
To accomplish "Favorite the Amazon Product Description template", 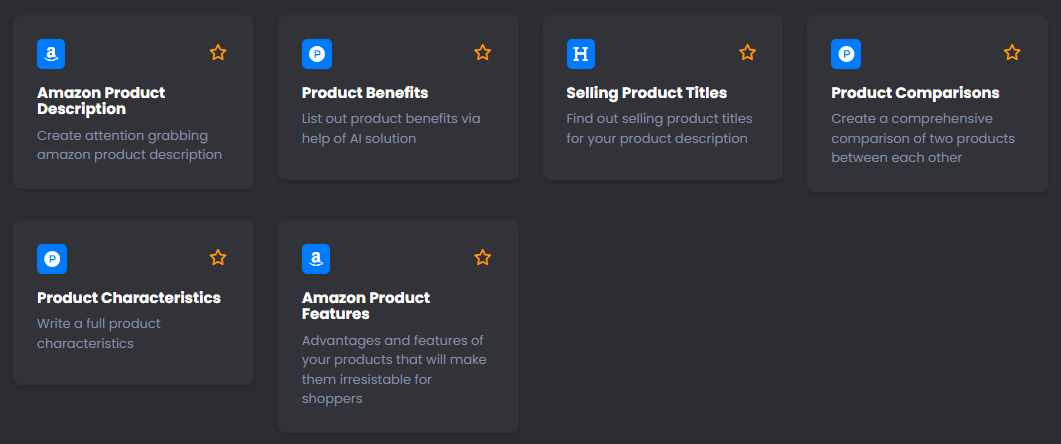I will coord(218,53).
